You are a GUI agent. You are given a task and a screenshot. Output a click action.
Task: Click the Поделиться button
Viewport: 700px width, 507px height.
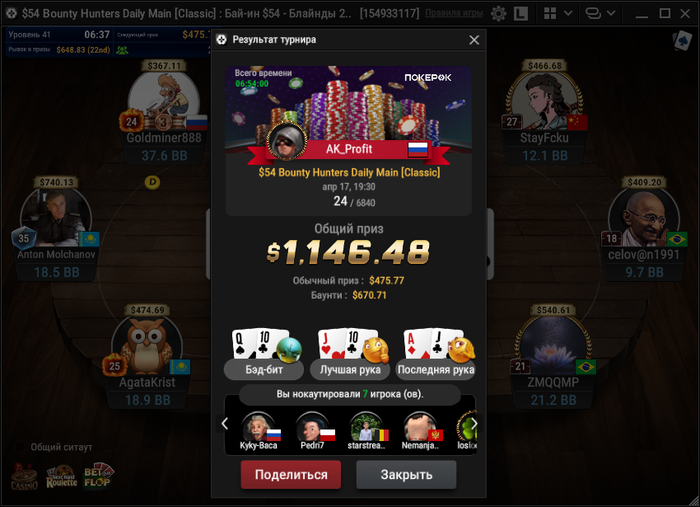tap(291, 474)
